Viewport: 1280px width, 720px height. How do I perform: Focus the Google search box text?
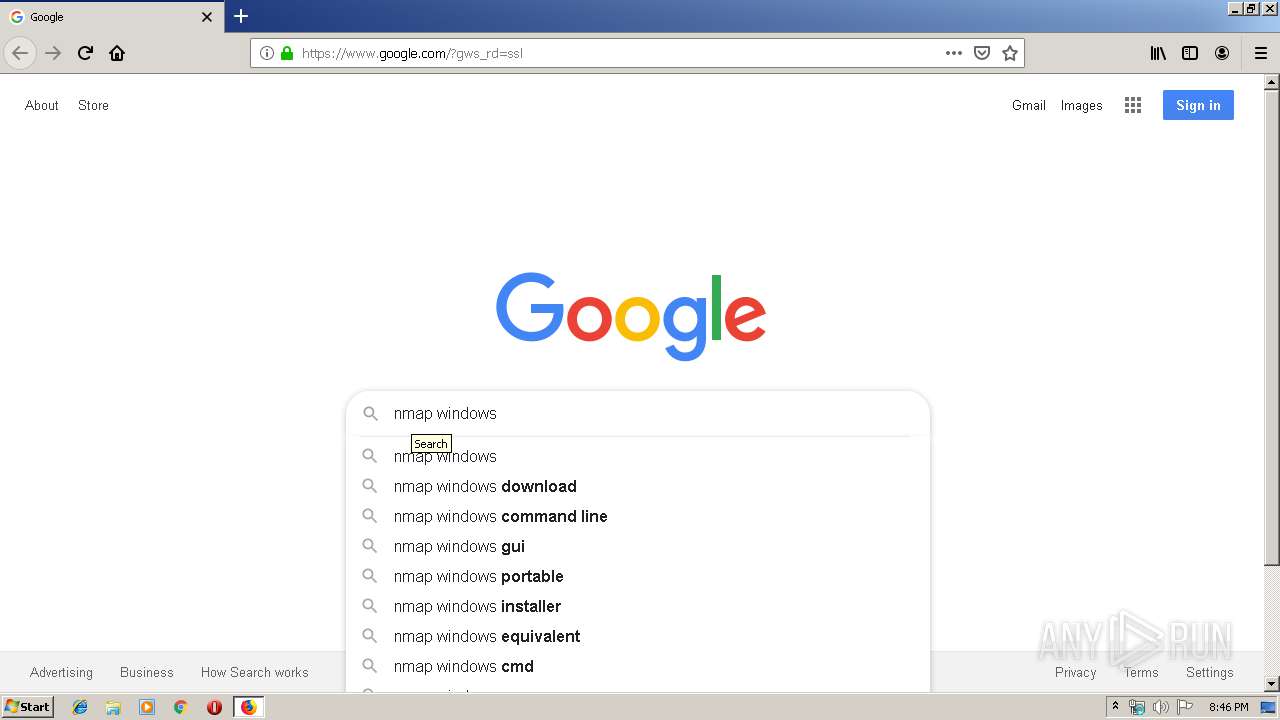coord(650,413)
